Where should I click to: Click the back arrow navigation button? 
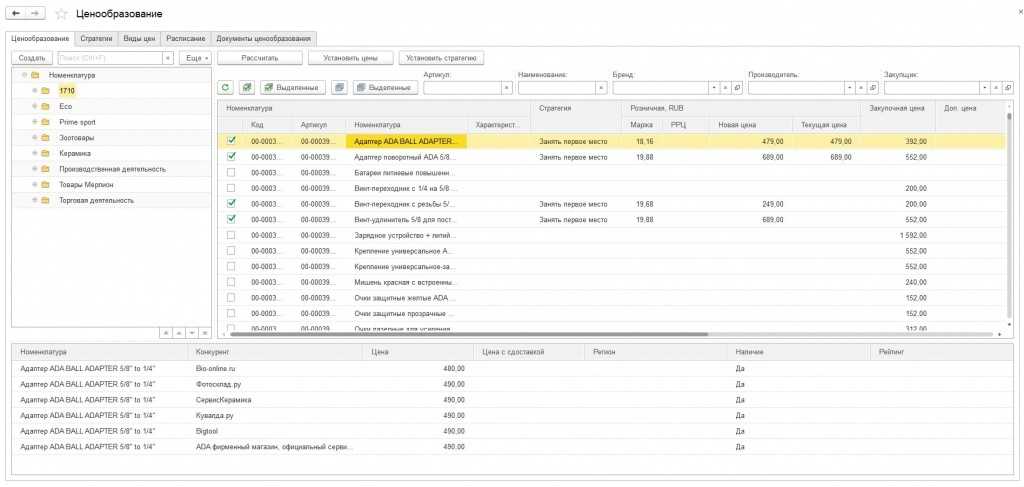pos(15,13)
